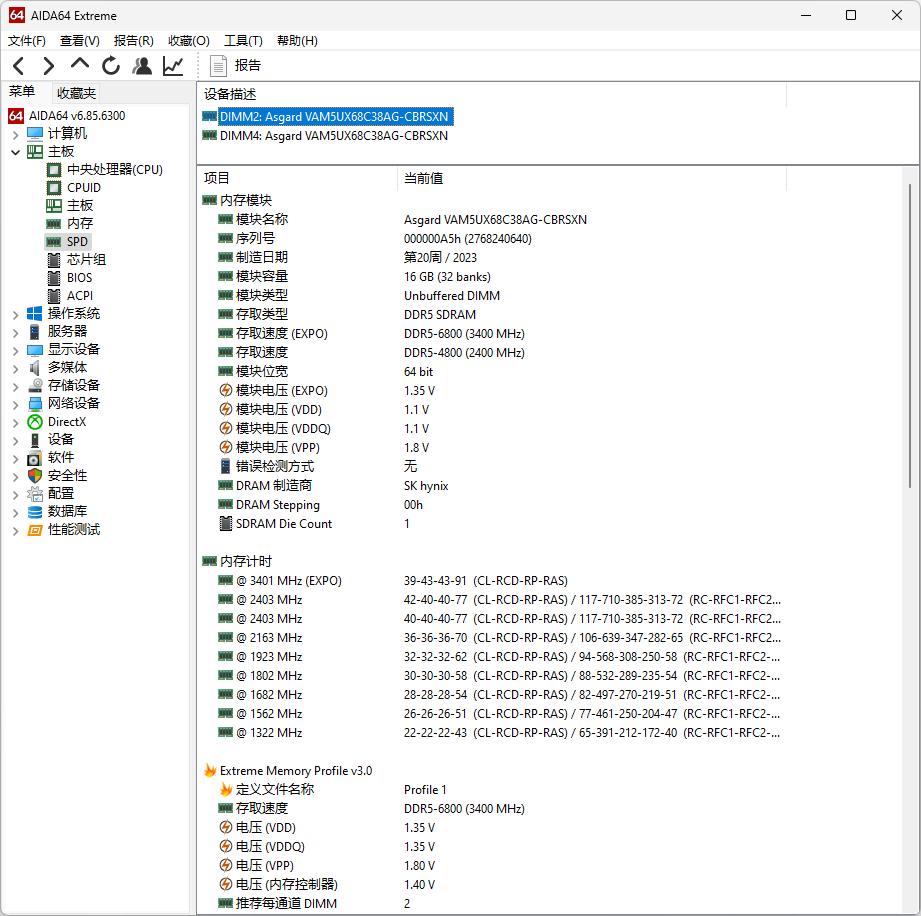The width and height of the screenshot is (921, 916).
Task: Go up one level with Up arrow
Action: click(80, 65)
